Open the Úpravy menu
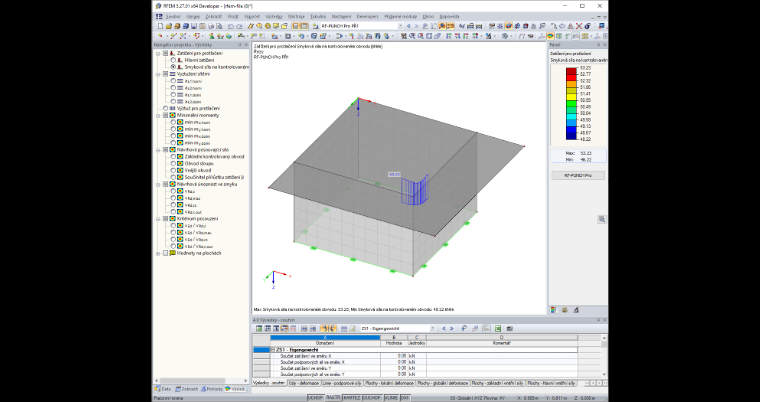The width and height of the screenshot is (760, 402). click(x=192, y=16)
